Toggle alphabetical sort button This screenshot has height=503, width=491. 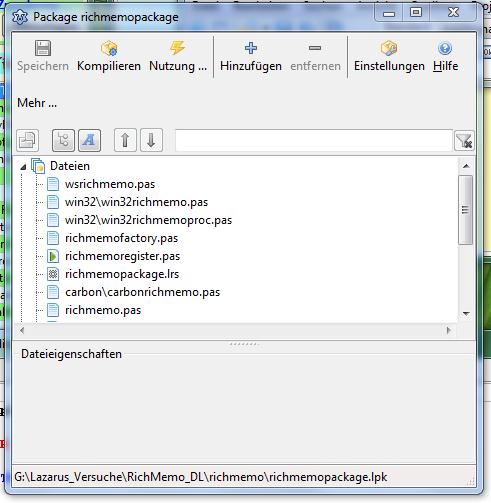pyautogui.click(x=89, y=140)
